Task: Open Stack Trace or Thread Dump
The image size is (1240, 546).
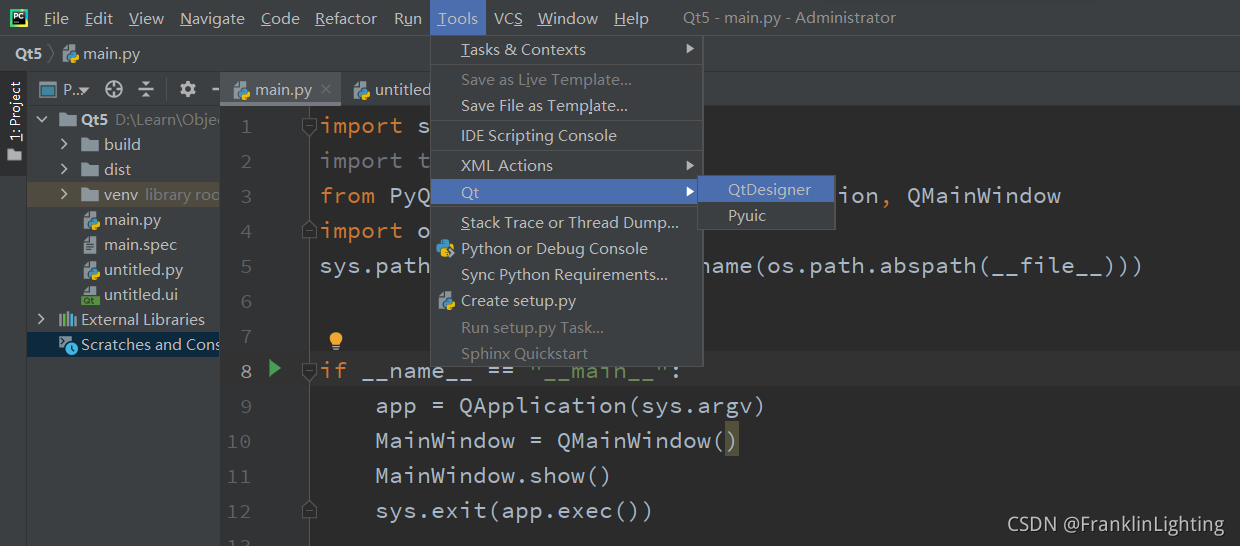Action: pos(567,222)
